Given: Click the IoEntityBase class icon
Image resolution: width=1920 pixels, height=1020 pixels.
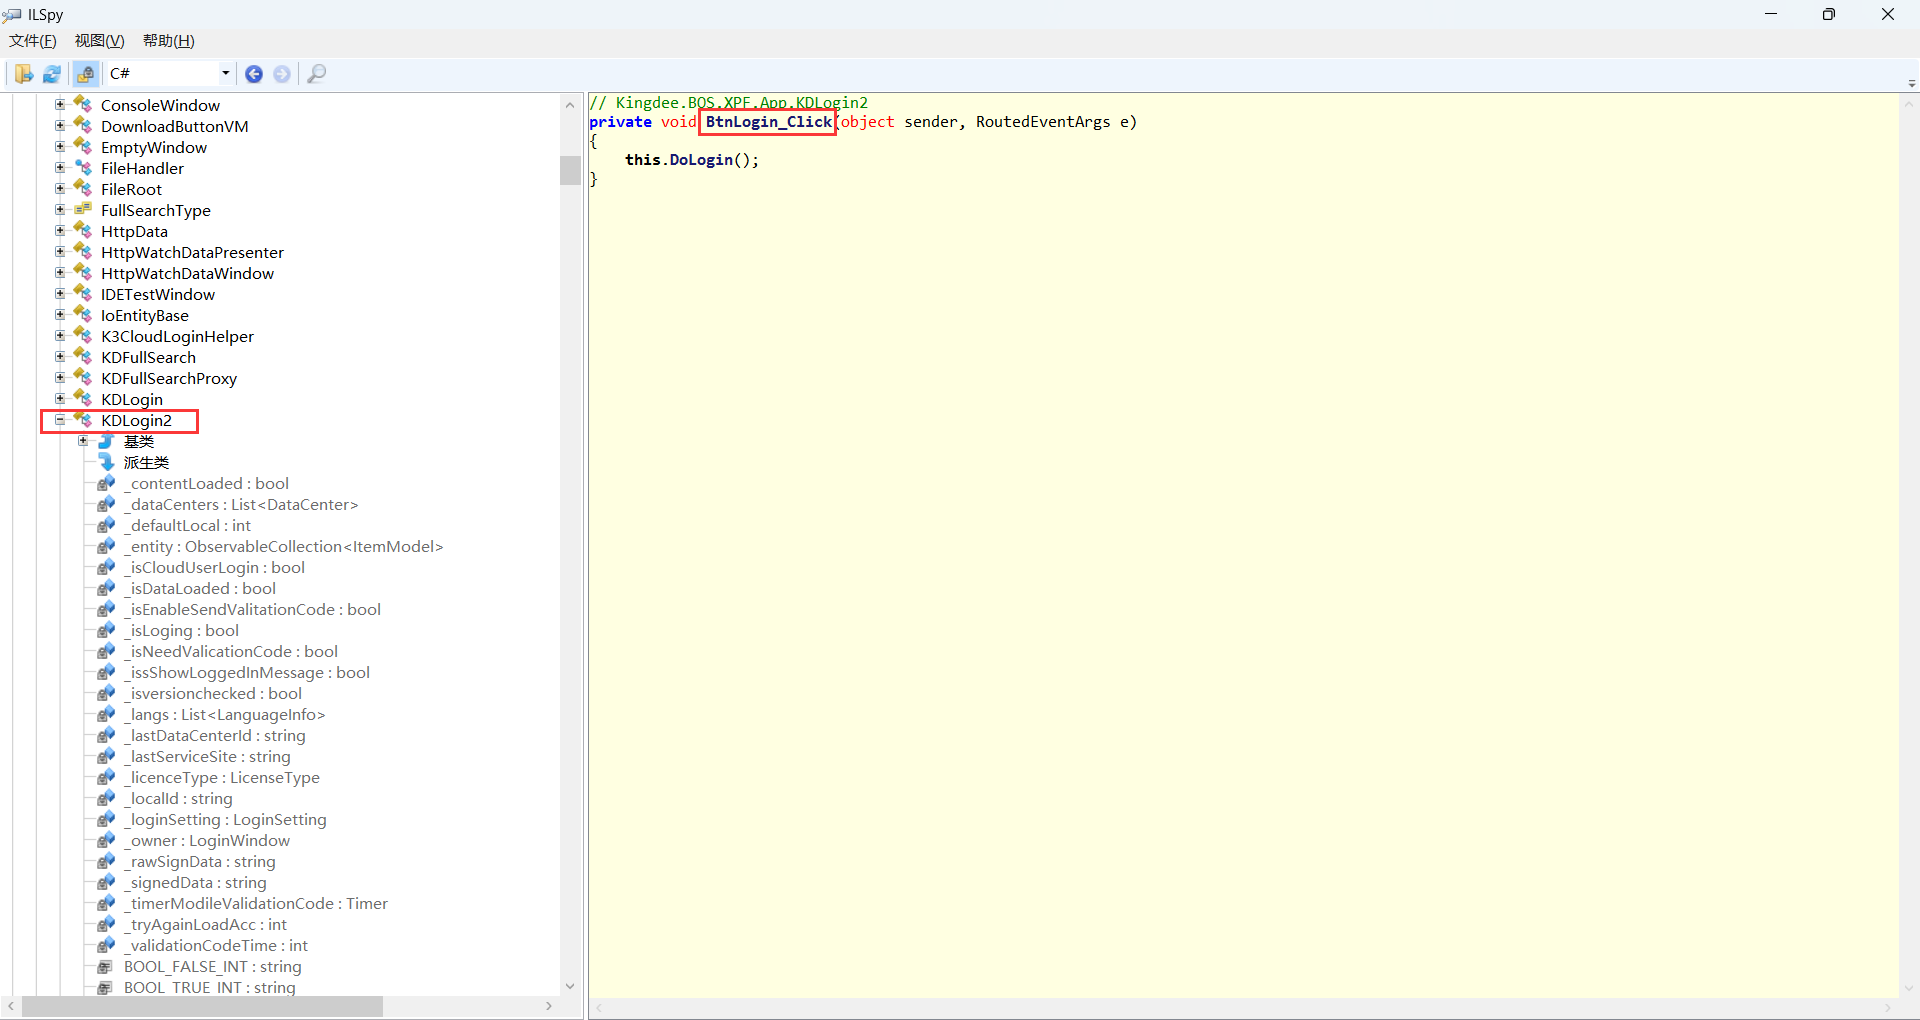Looking at the screenshot, I should [x=83, y=315].
